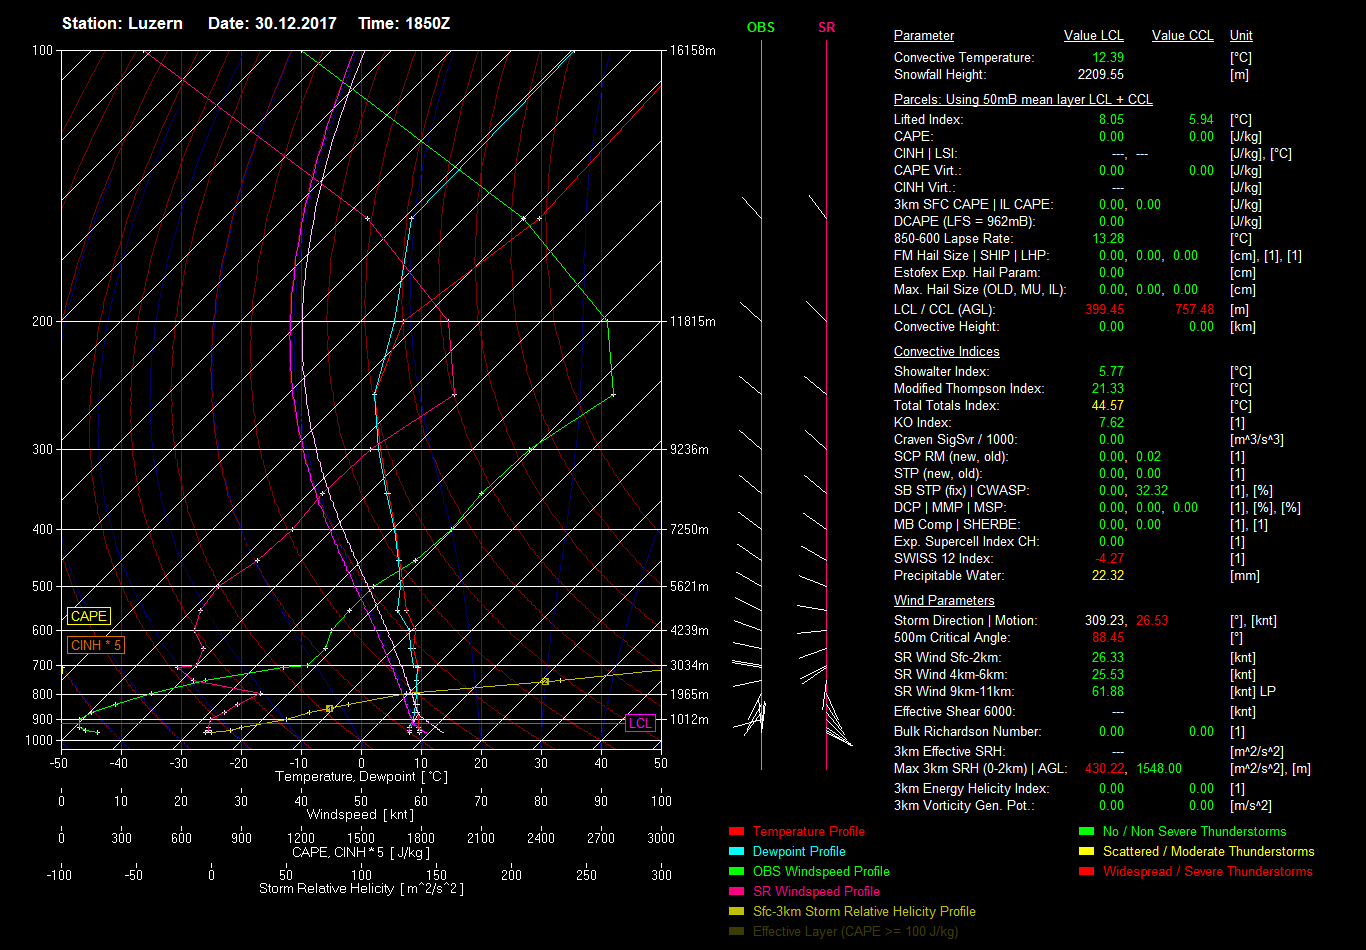Click the Station: Luzern title text

122,23
